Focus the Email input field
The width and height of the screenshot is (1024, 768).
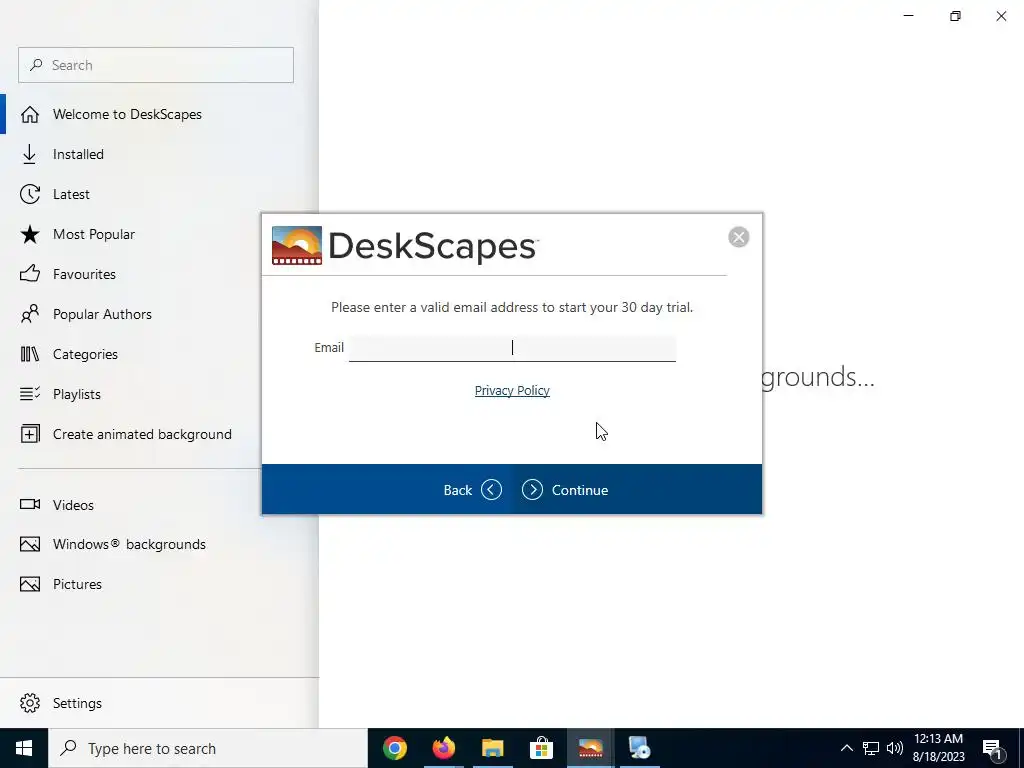click(x=512, y=348)
